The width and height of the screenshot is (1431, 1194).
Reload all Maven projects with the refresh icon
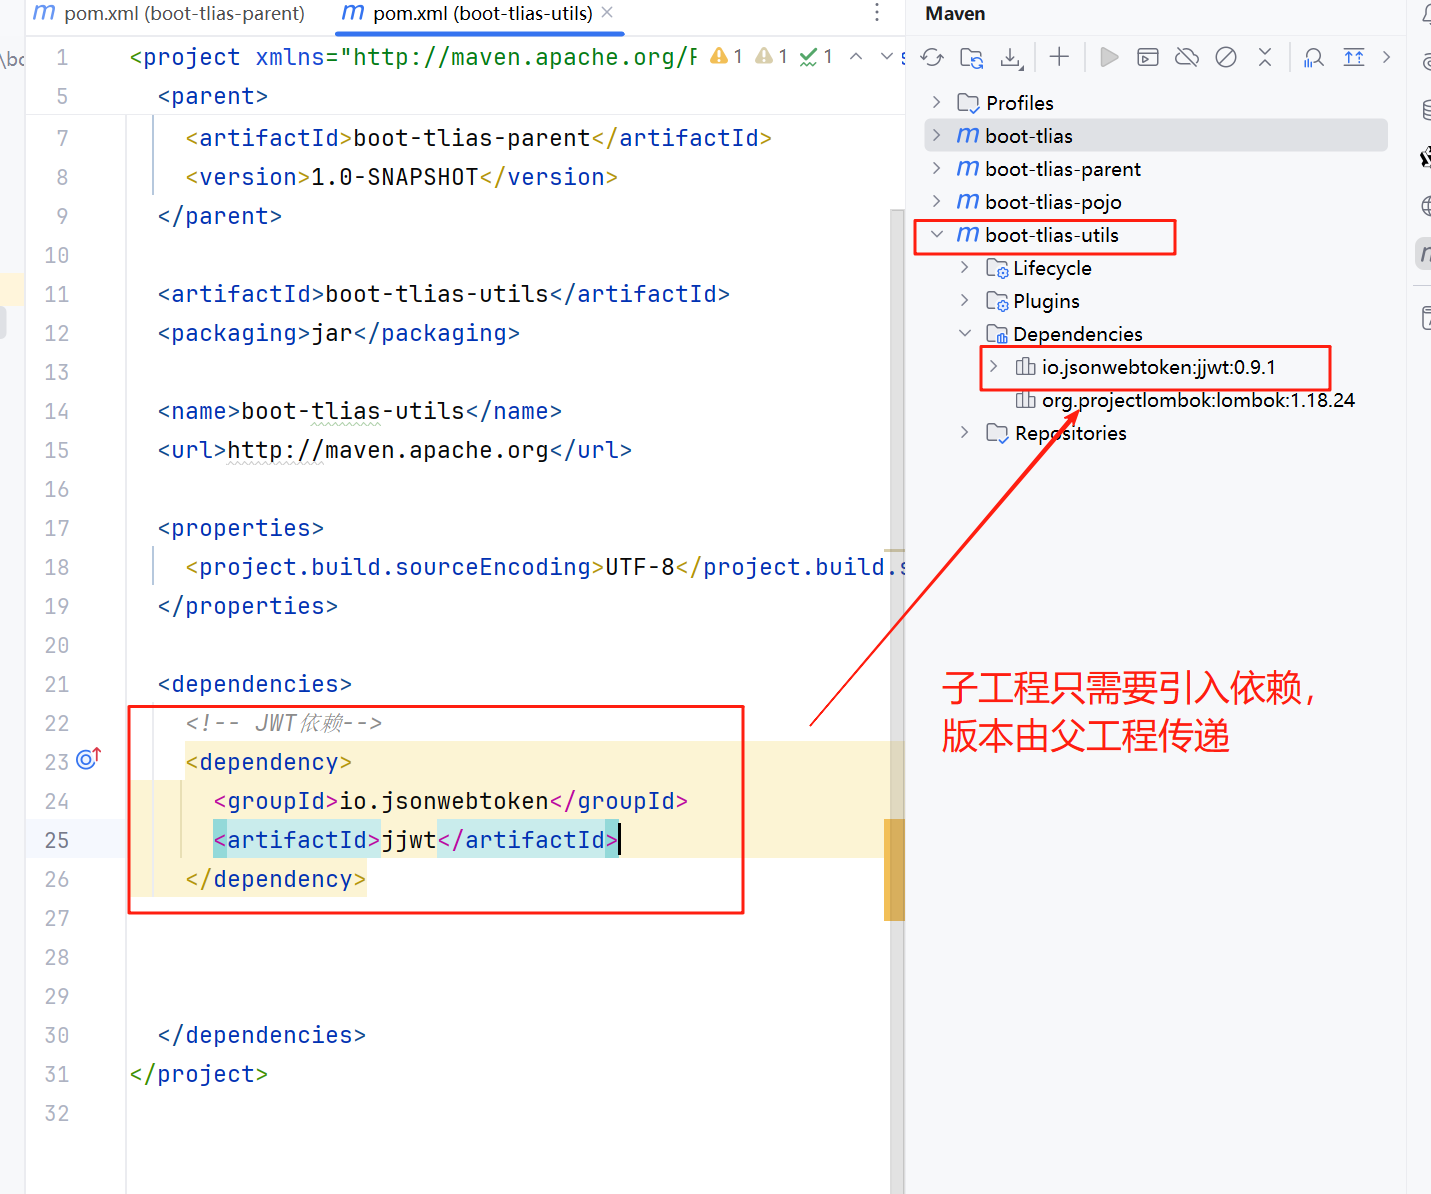tap(932, 57)
